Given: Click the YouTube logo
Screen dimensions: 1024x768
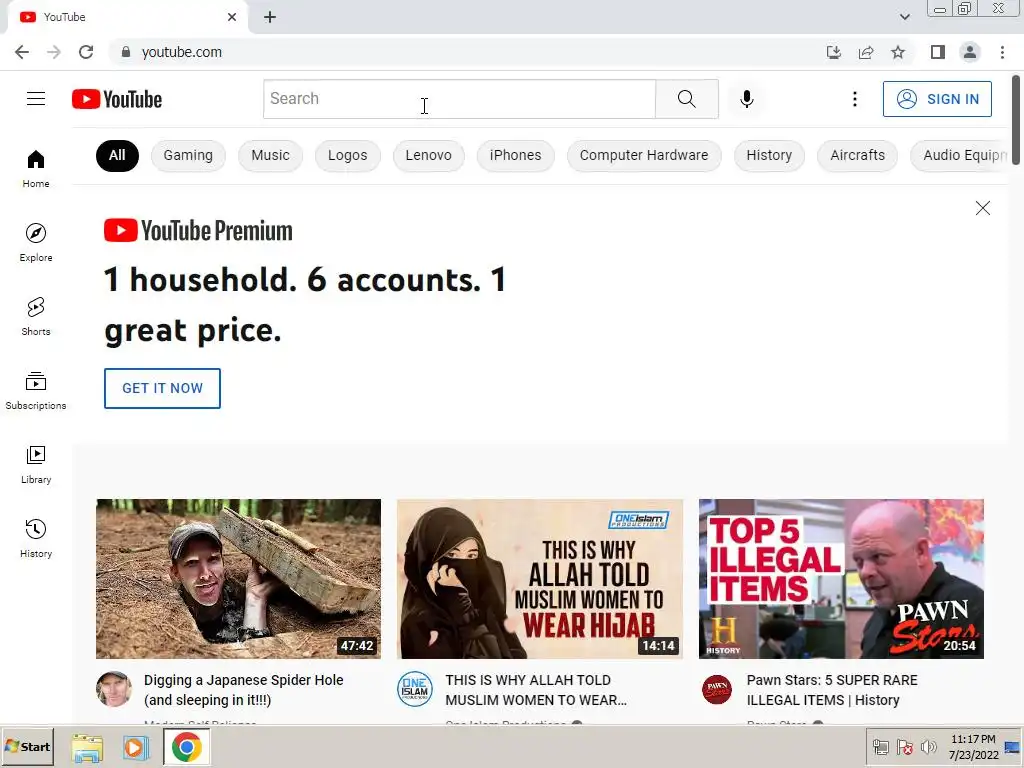Looking at the screenshot, I should coord(117,99).
